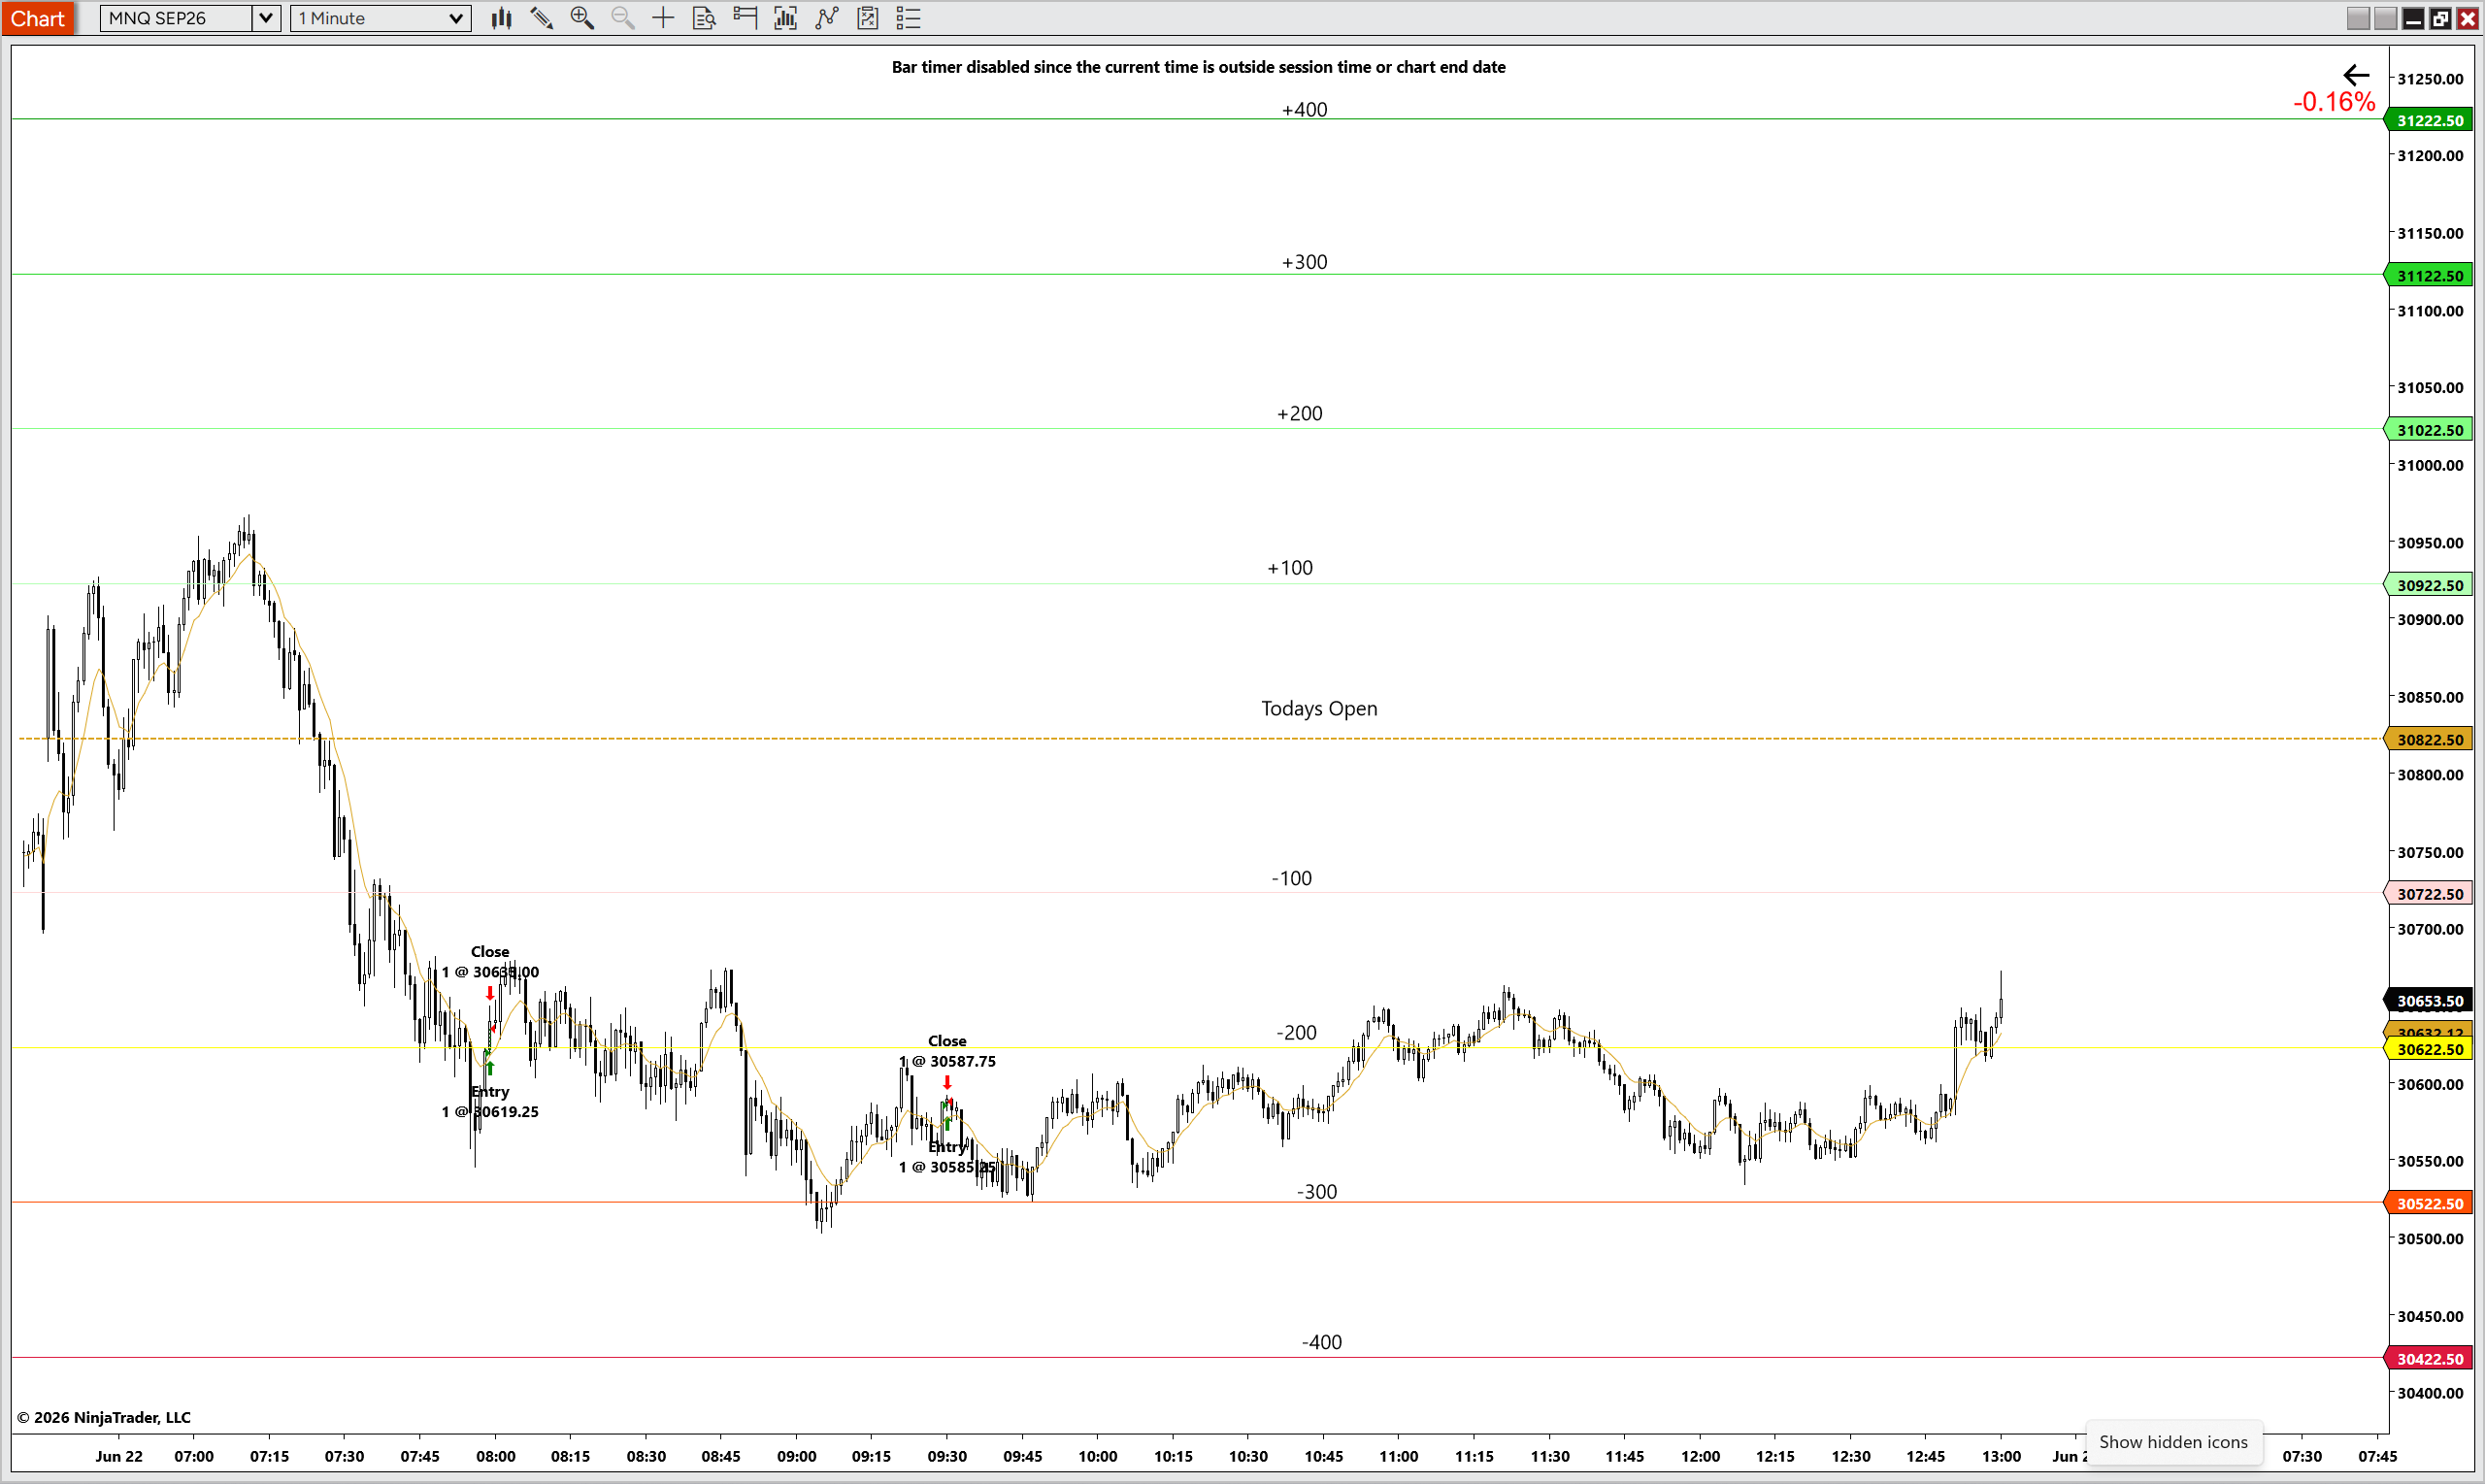2485x1484 pixels.
Task: Minimize the chart window
Action: [x=2413, y=19]
